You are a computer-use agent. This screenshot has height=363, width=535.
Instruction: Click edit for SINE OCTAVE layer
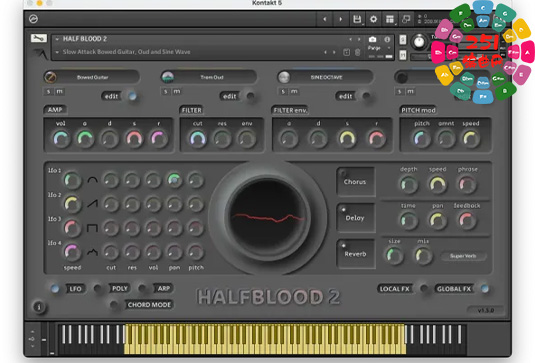[346, 96]
